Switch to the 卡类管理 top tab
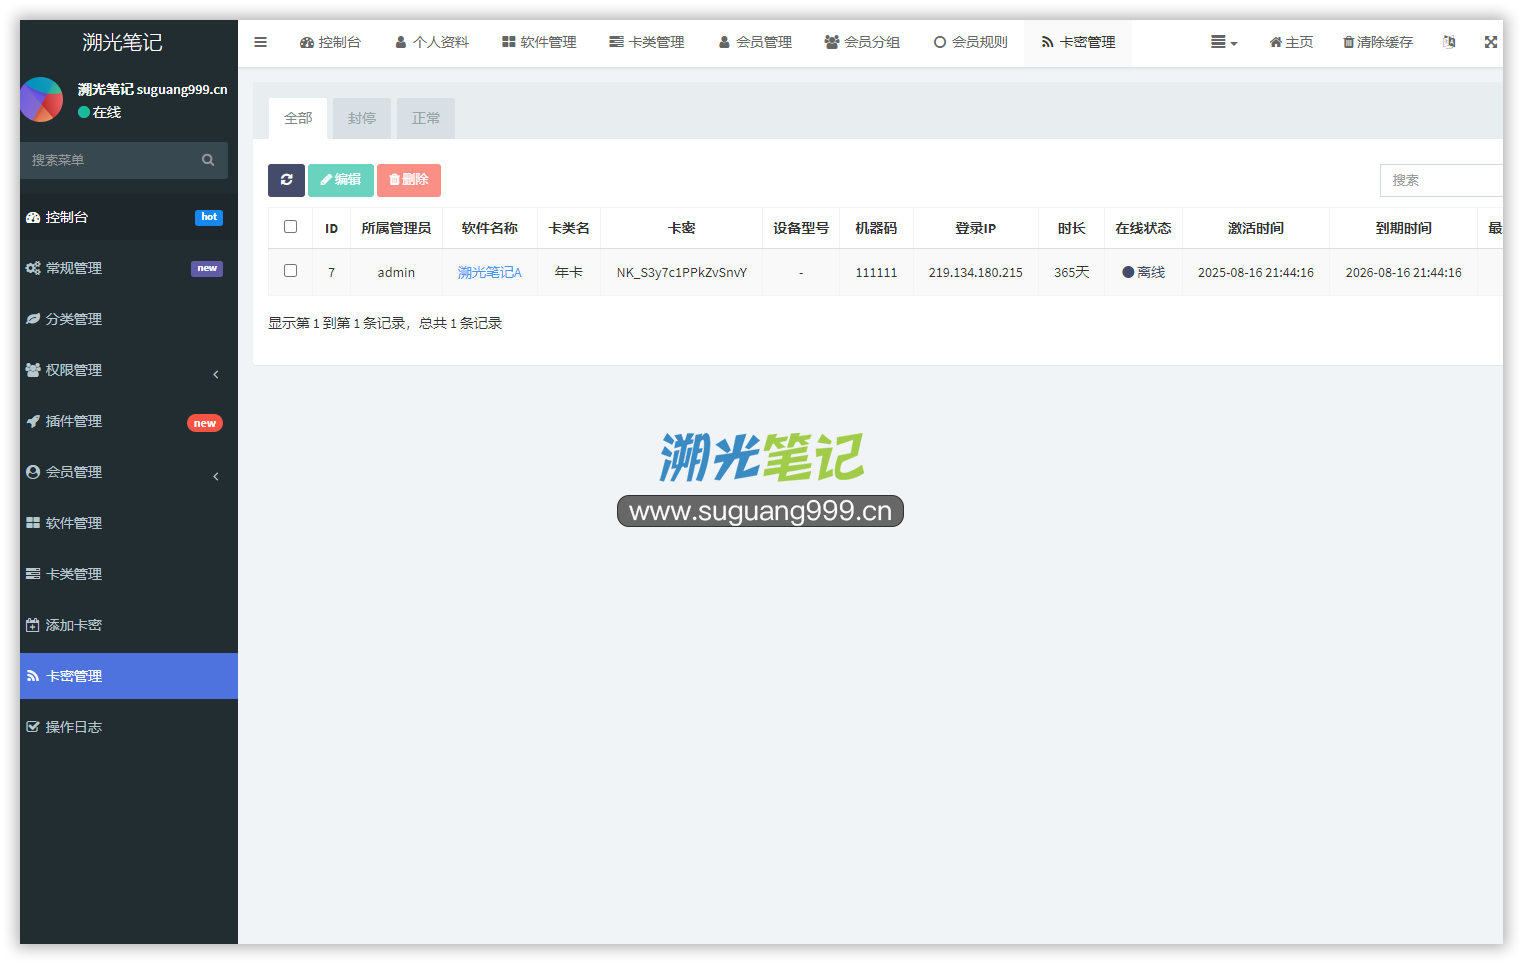 pyautogui.click(x=647, y=42)
